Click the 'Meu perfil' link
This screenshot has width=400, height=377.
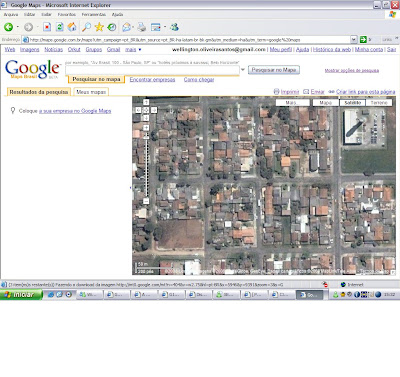281,49
